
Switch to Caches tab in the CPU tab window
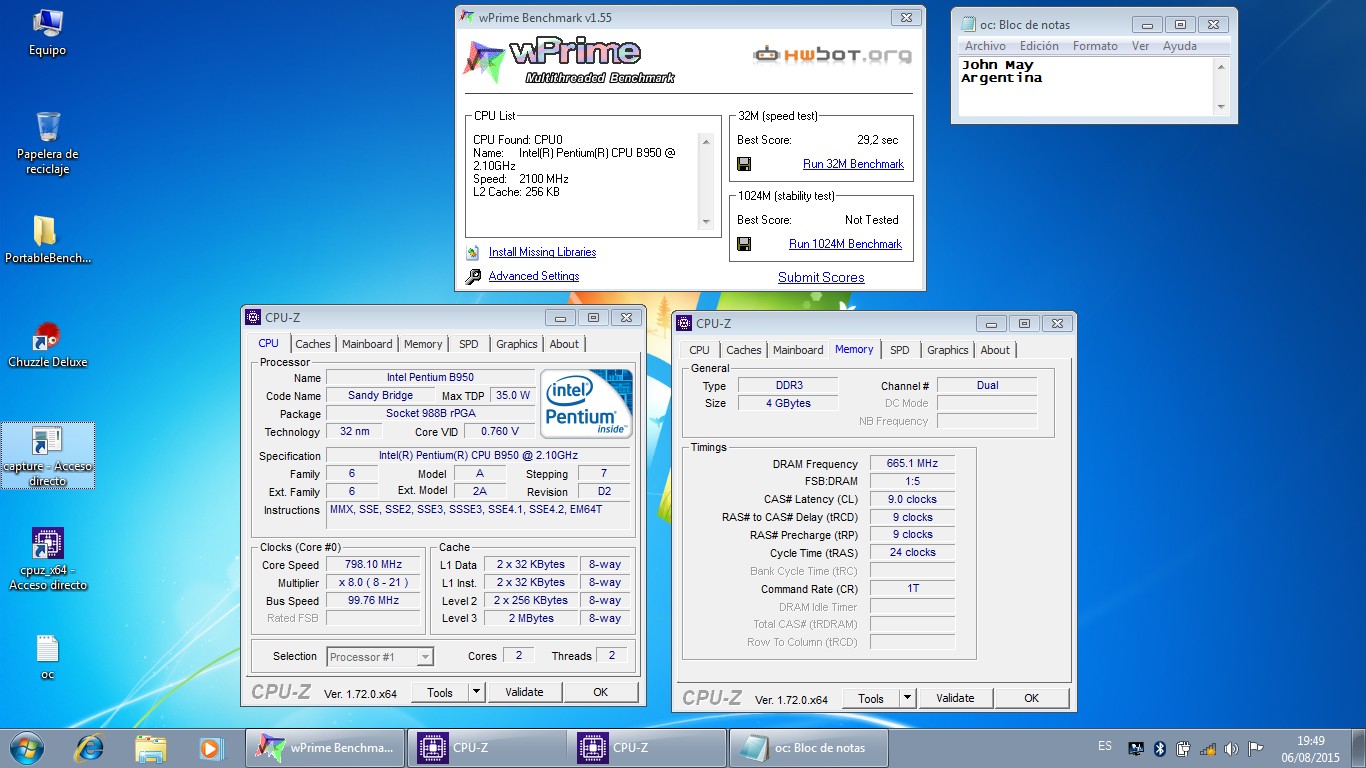pyautogui.click(x=313, y=344)
